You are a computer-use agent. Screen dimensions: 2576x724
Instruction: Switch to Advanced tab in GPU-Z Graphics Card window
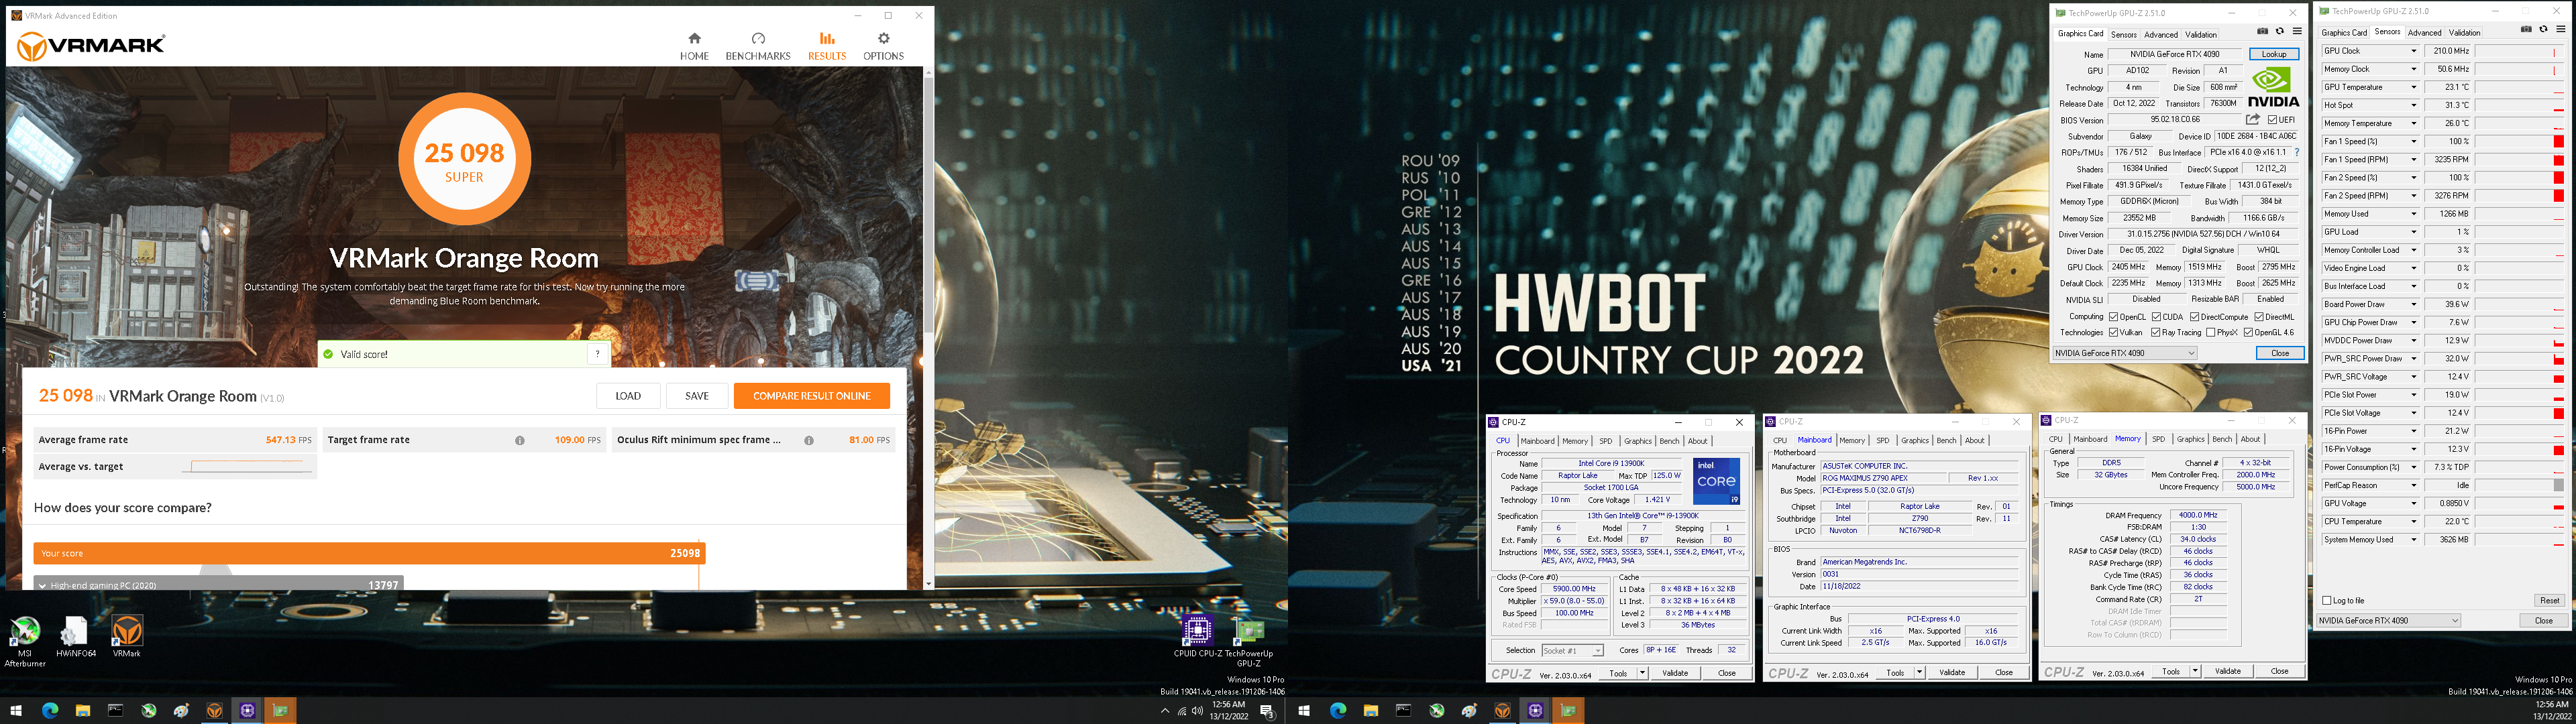coord(2161,34)
